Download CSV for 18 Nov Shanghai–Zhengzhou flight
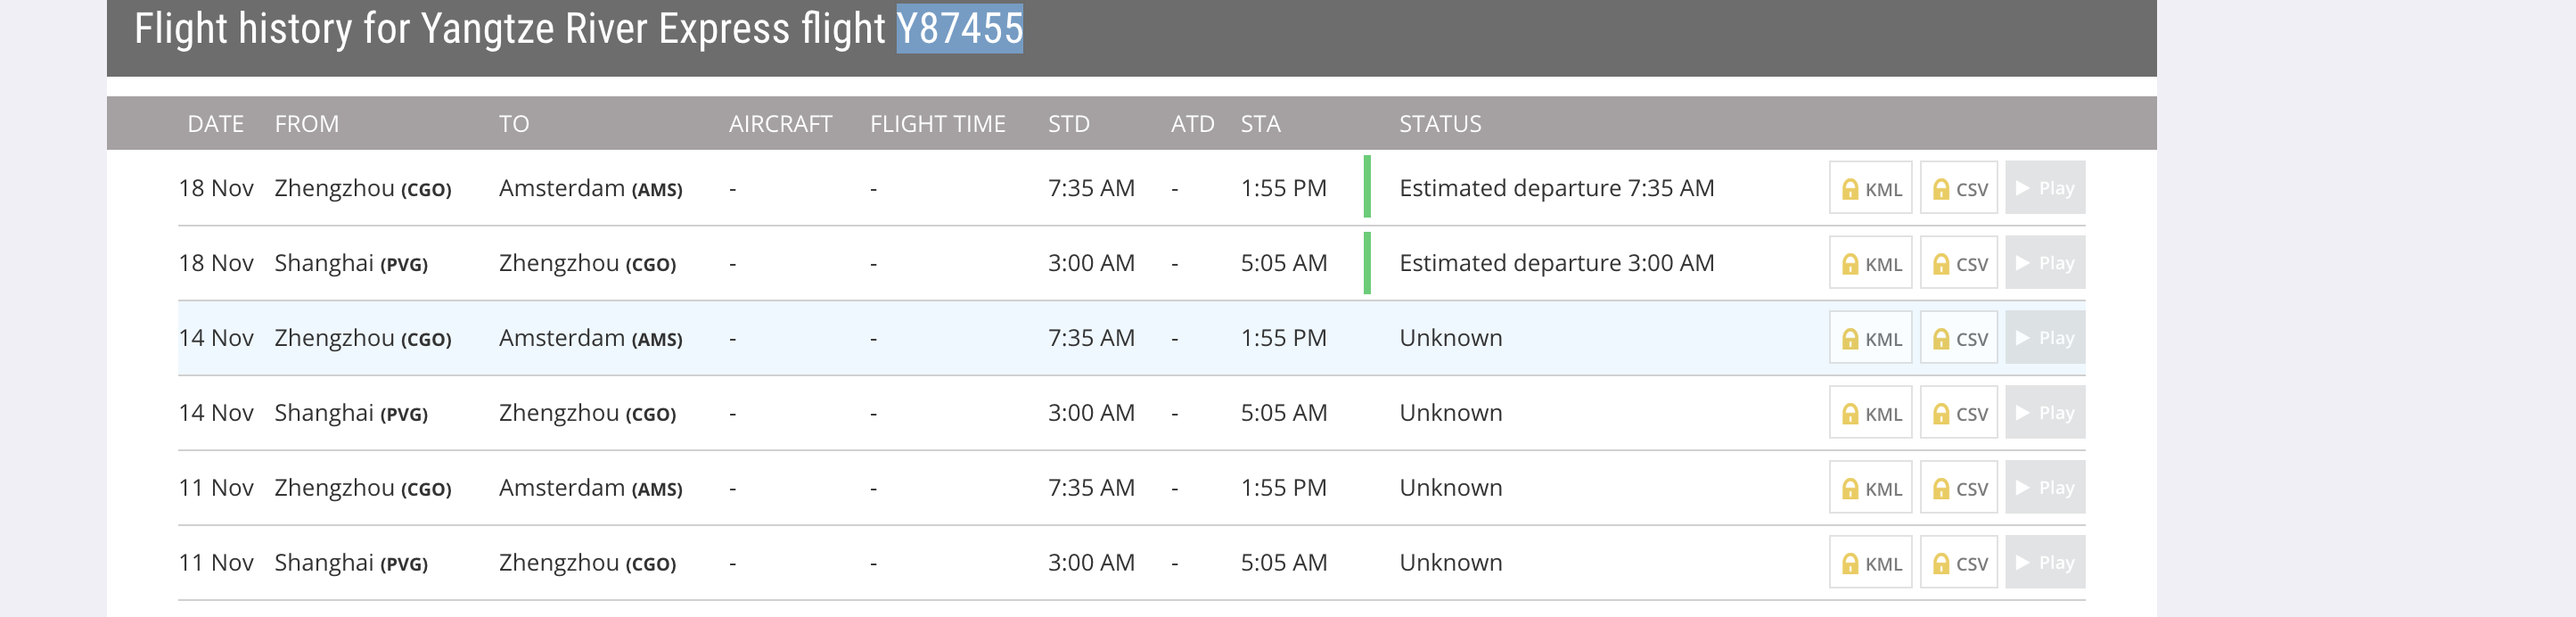The image size is (2576, 617). [1958, 263]
